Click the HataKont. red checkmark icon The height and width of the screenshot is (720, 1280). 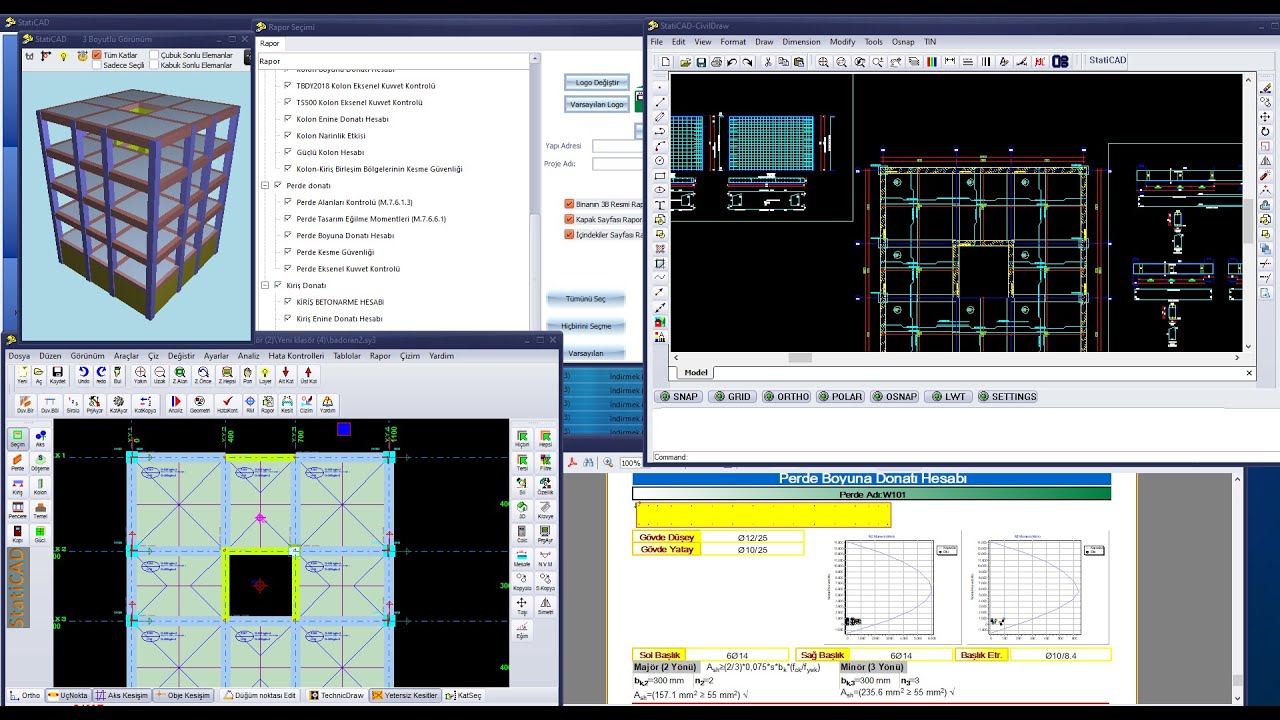click(227, 404)
